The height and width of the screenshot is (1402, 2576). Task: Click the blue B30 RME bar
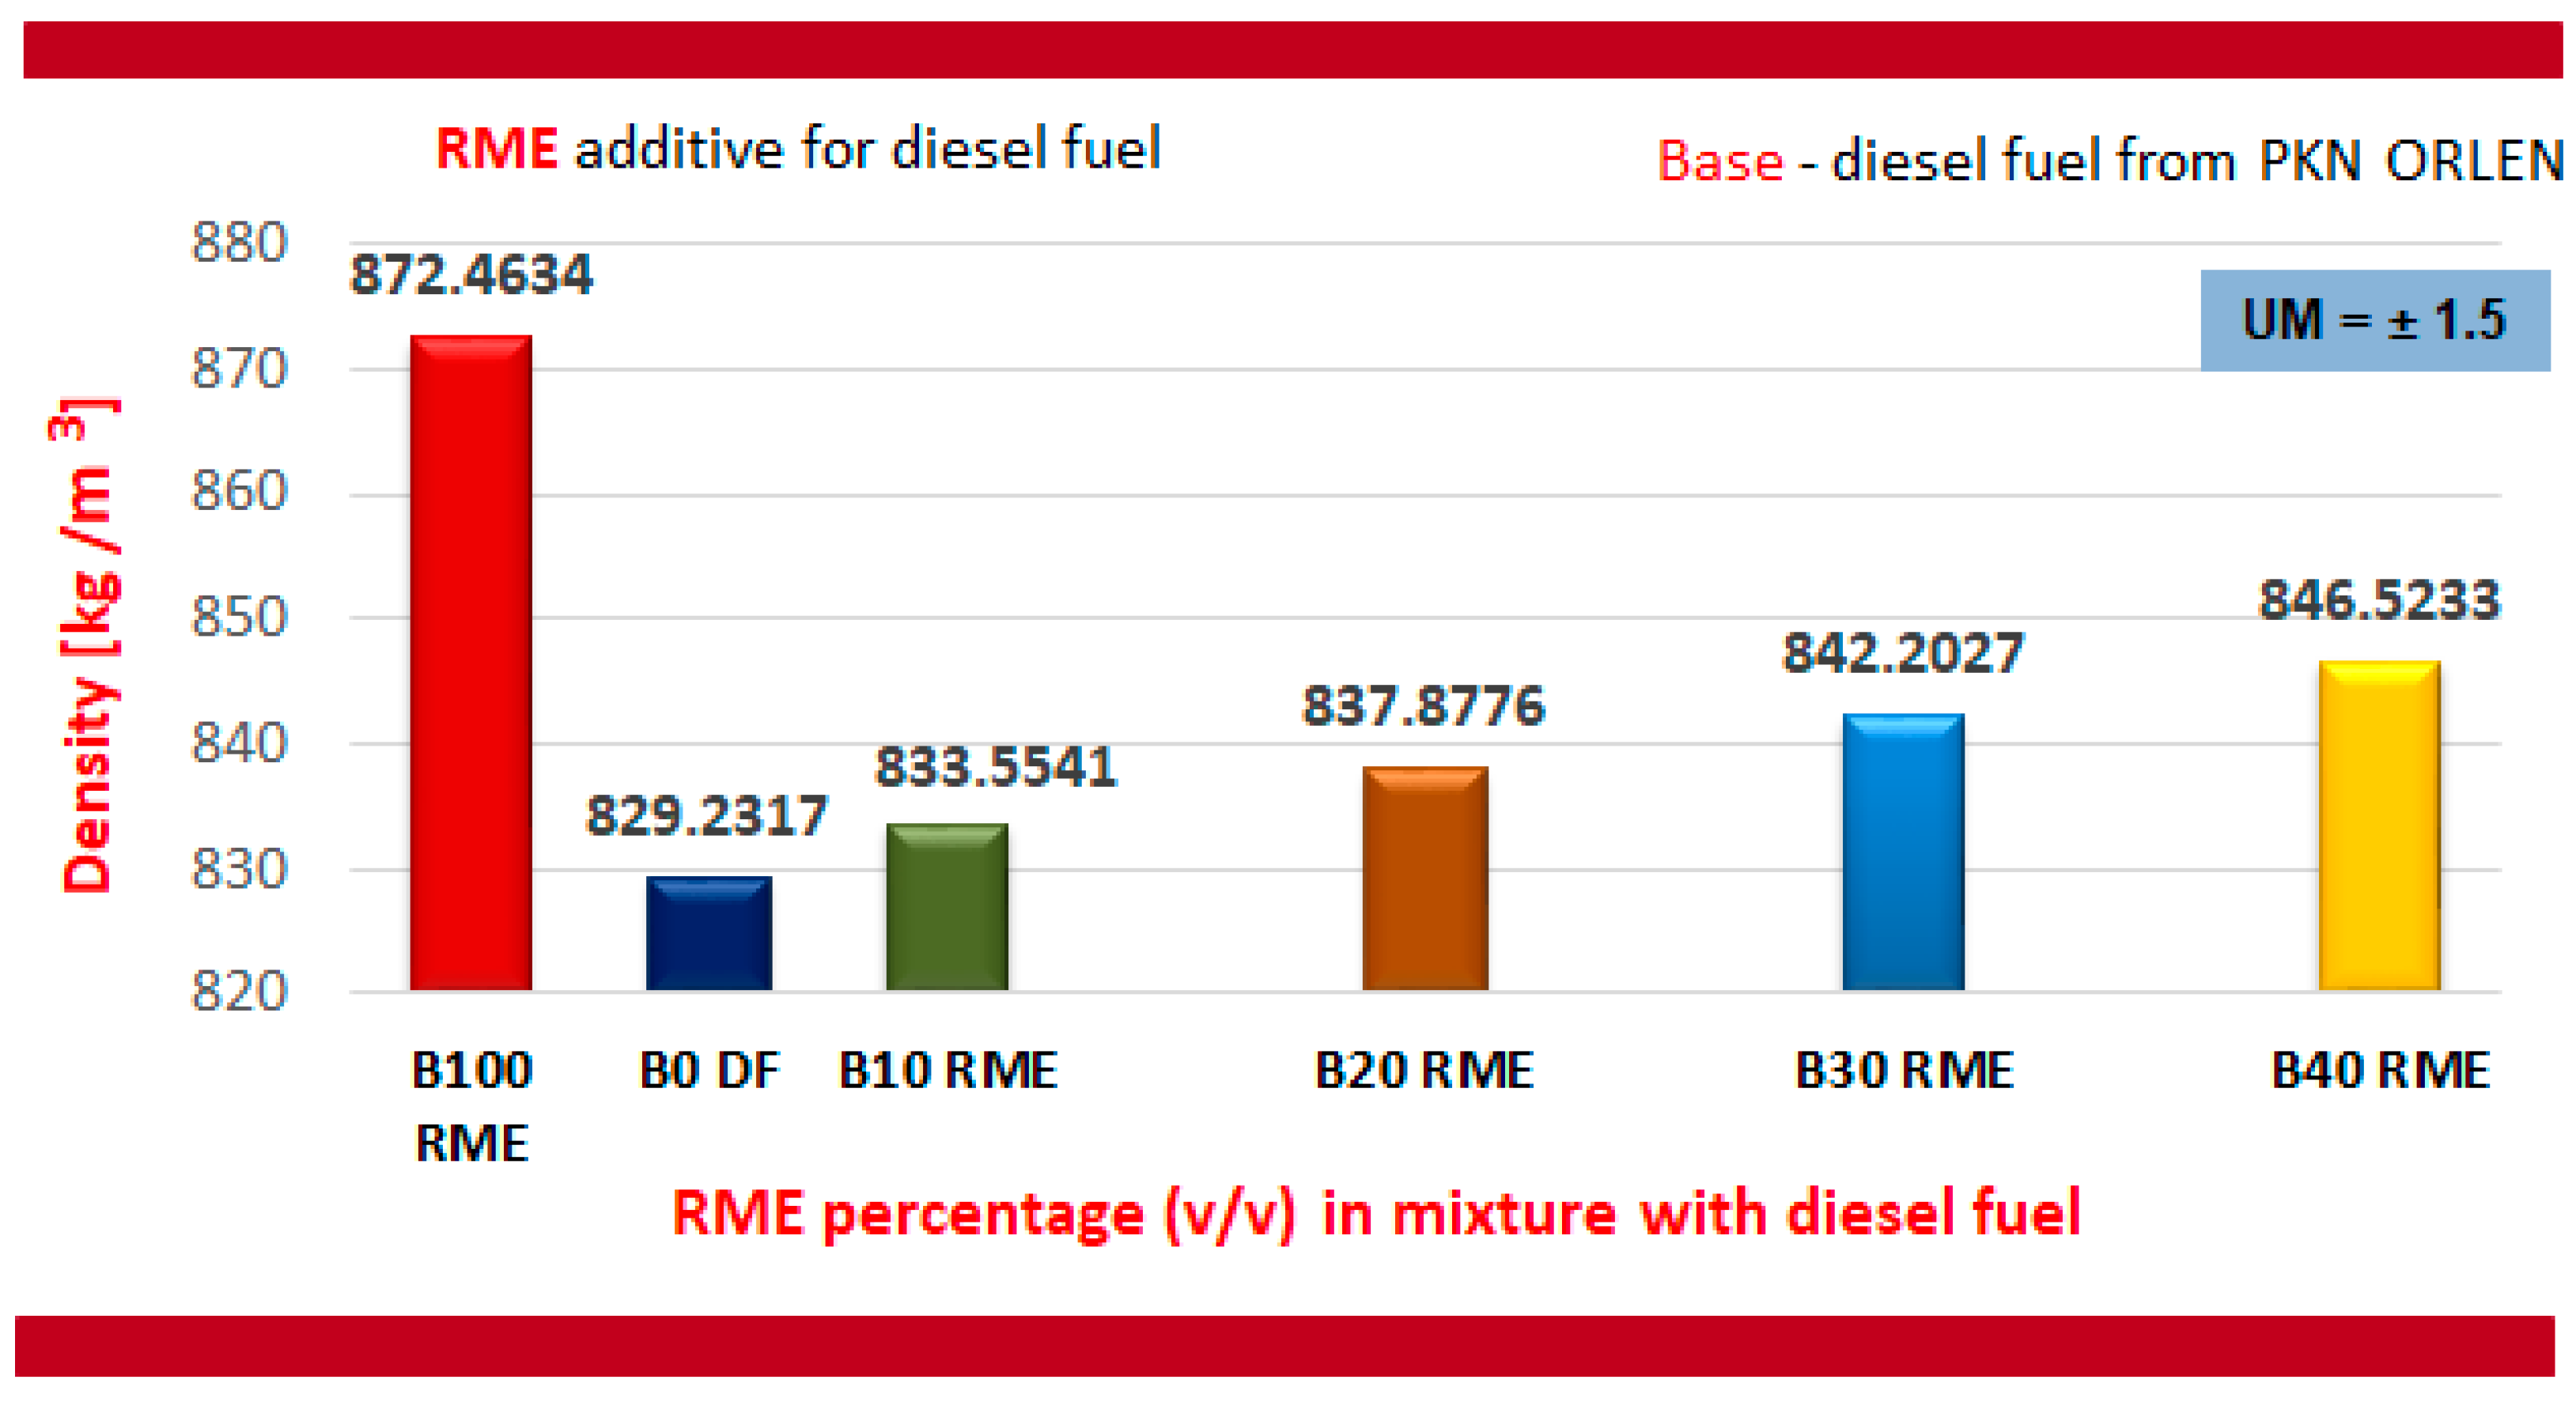1902,851
